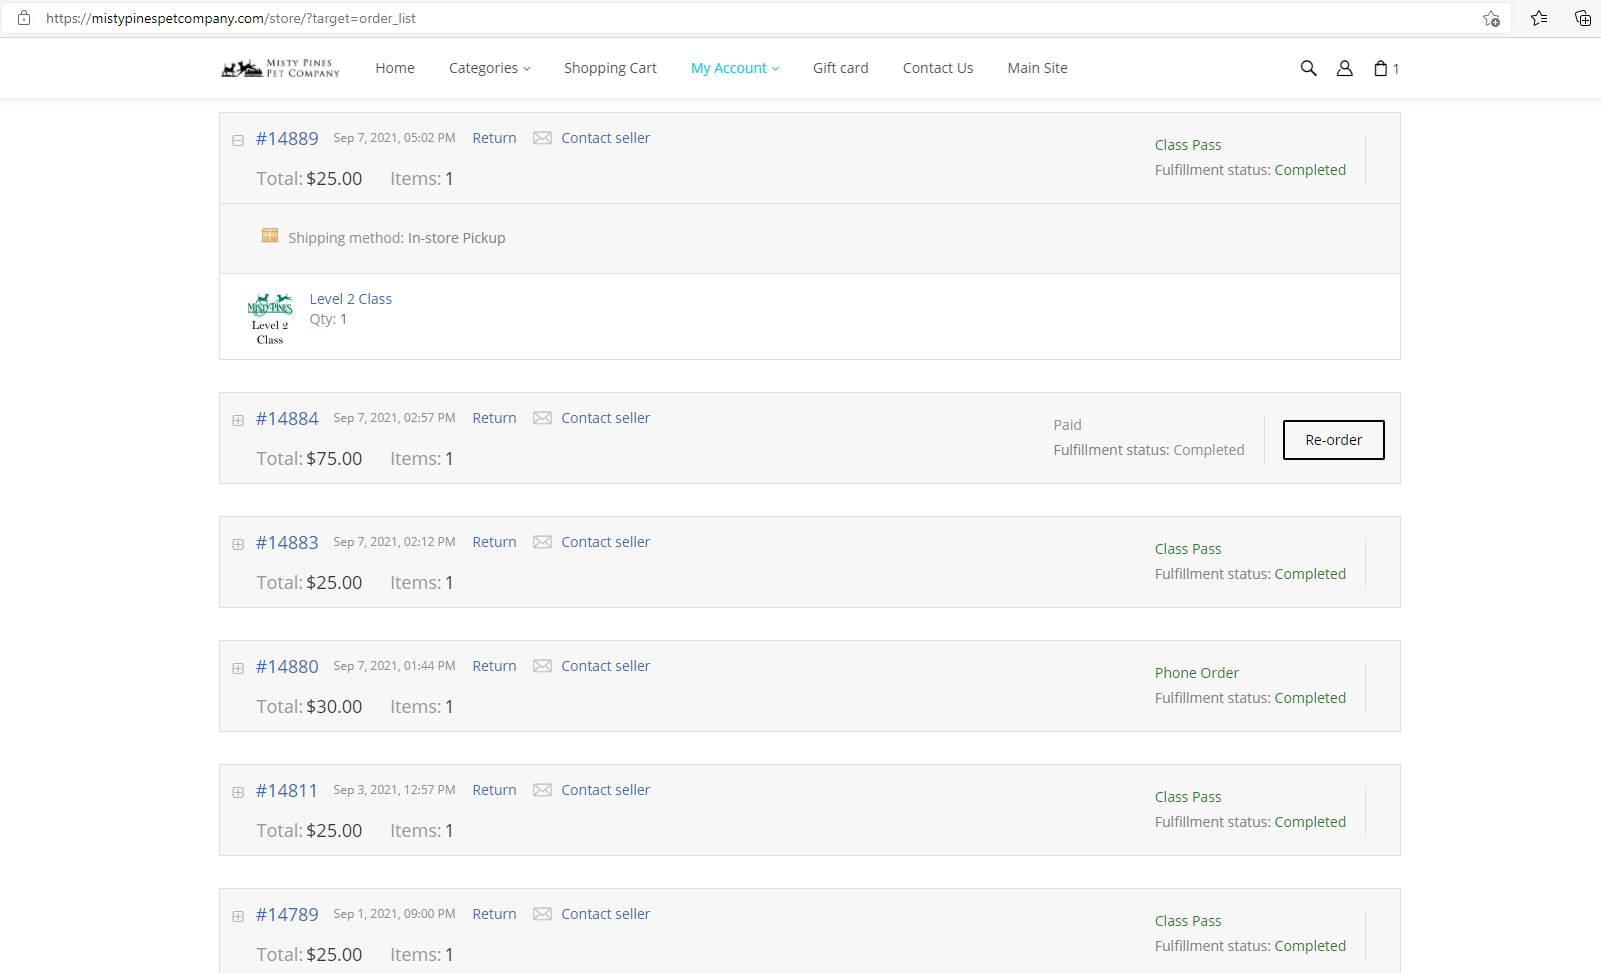Click Return link for order #14789
1601x973 pixels.
[494, 914]
